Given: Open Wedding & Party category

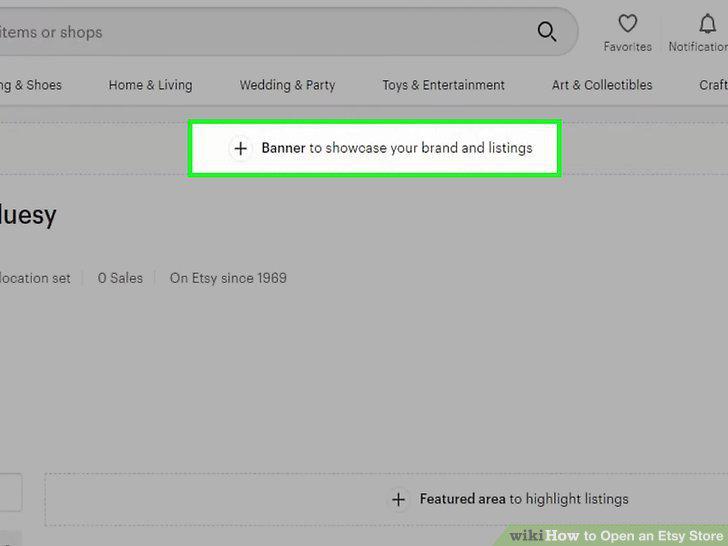Looking at the screenshot, I should pyautogui.click(x=287, y=85).
